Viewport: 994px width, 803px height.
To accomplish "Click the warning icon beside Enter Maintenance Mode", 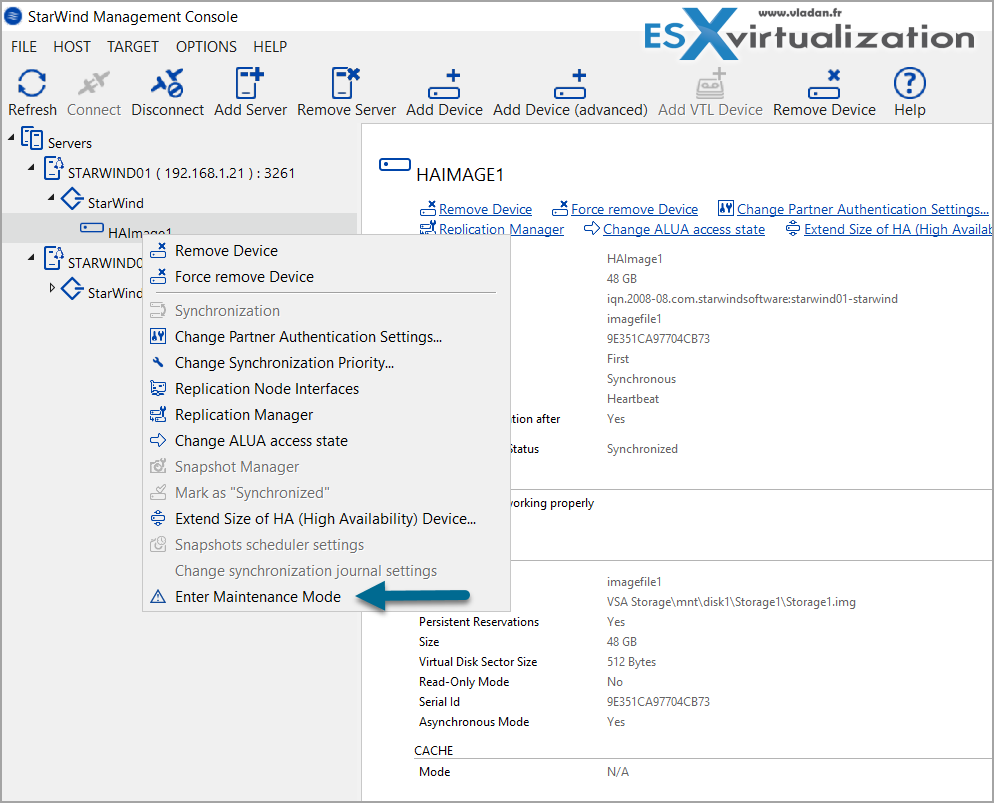I will pyautogui.click(x=158, y=597).
